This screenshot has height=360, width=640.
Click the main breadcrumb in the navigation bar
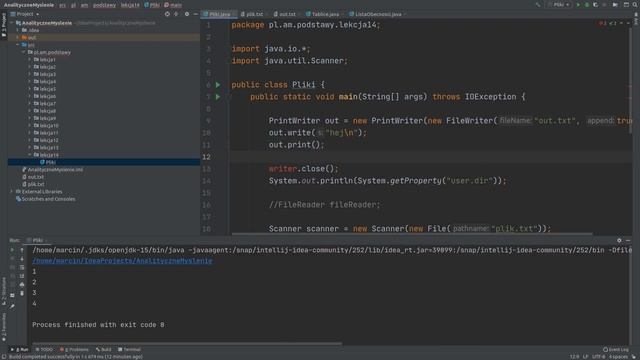(173, 5)
